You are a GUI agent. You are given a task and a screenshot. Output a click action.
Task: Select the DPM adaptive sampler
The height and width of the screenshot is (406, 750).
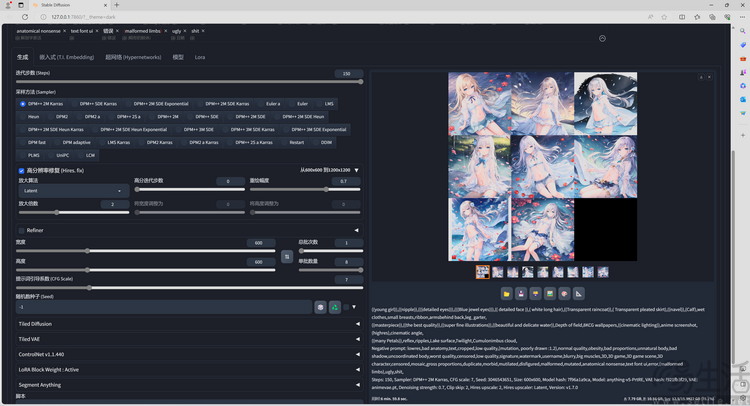[73, 143]
